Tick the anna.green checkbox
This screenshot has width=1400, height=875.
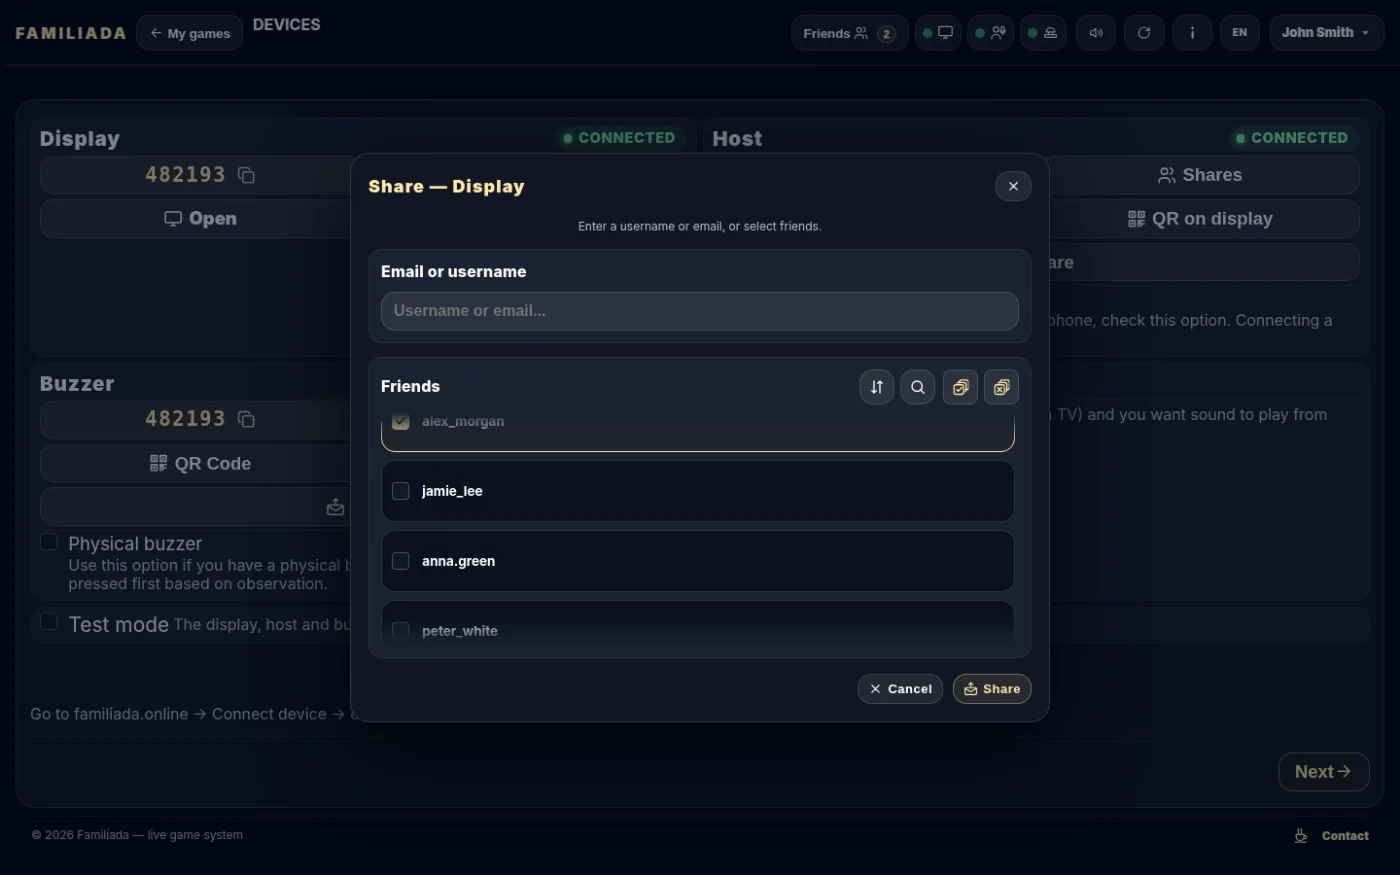click(401, 561)
